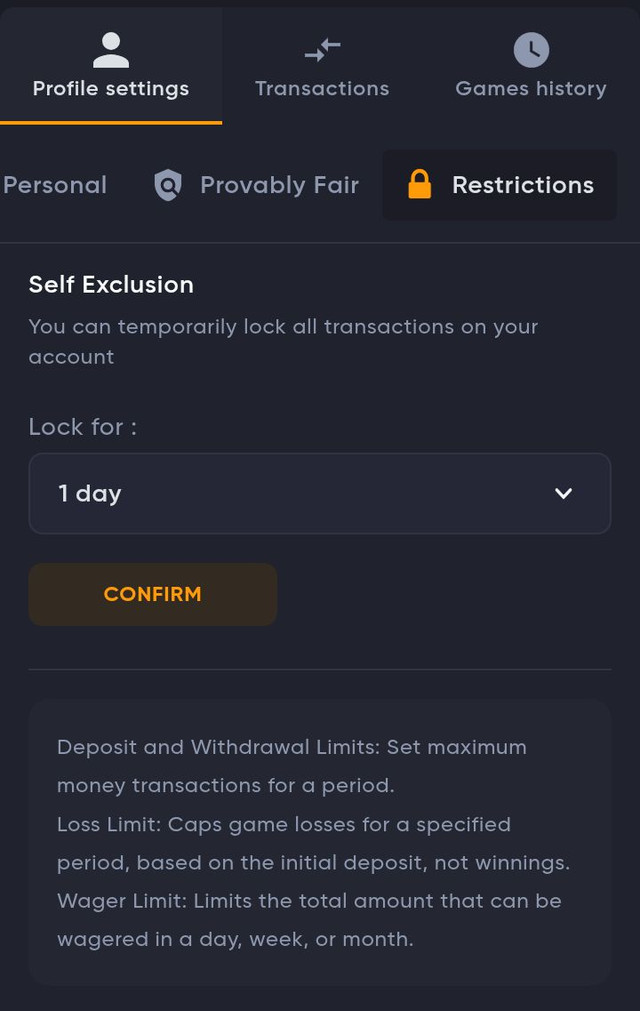Click the "1 day" selected value
The image size is (640, 1011).
pyautogui.click(x=90, y=493)
